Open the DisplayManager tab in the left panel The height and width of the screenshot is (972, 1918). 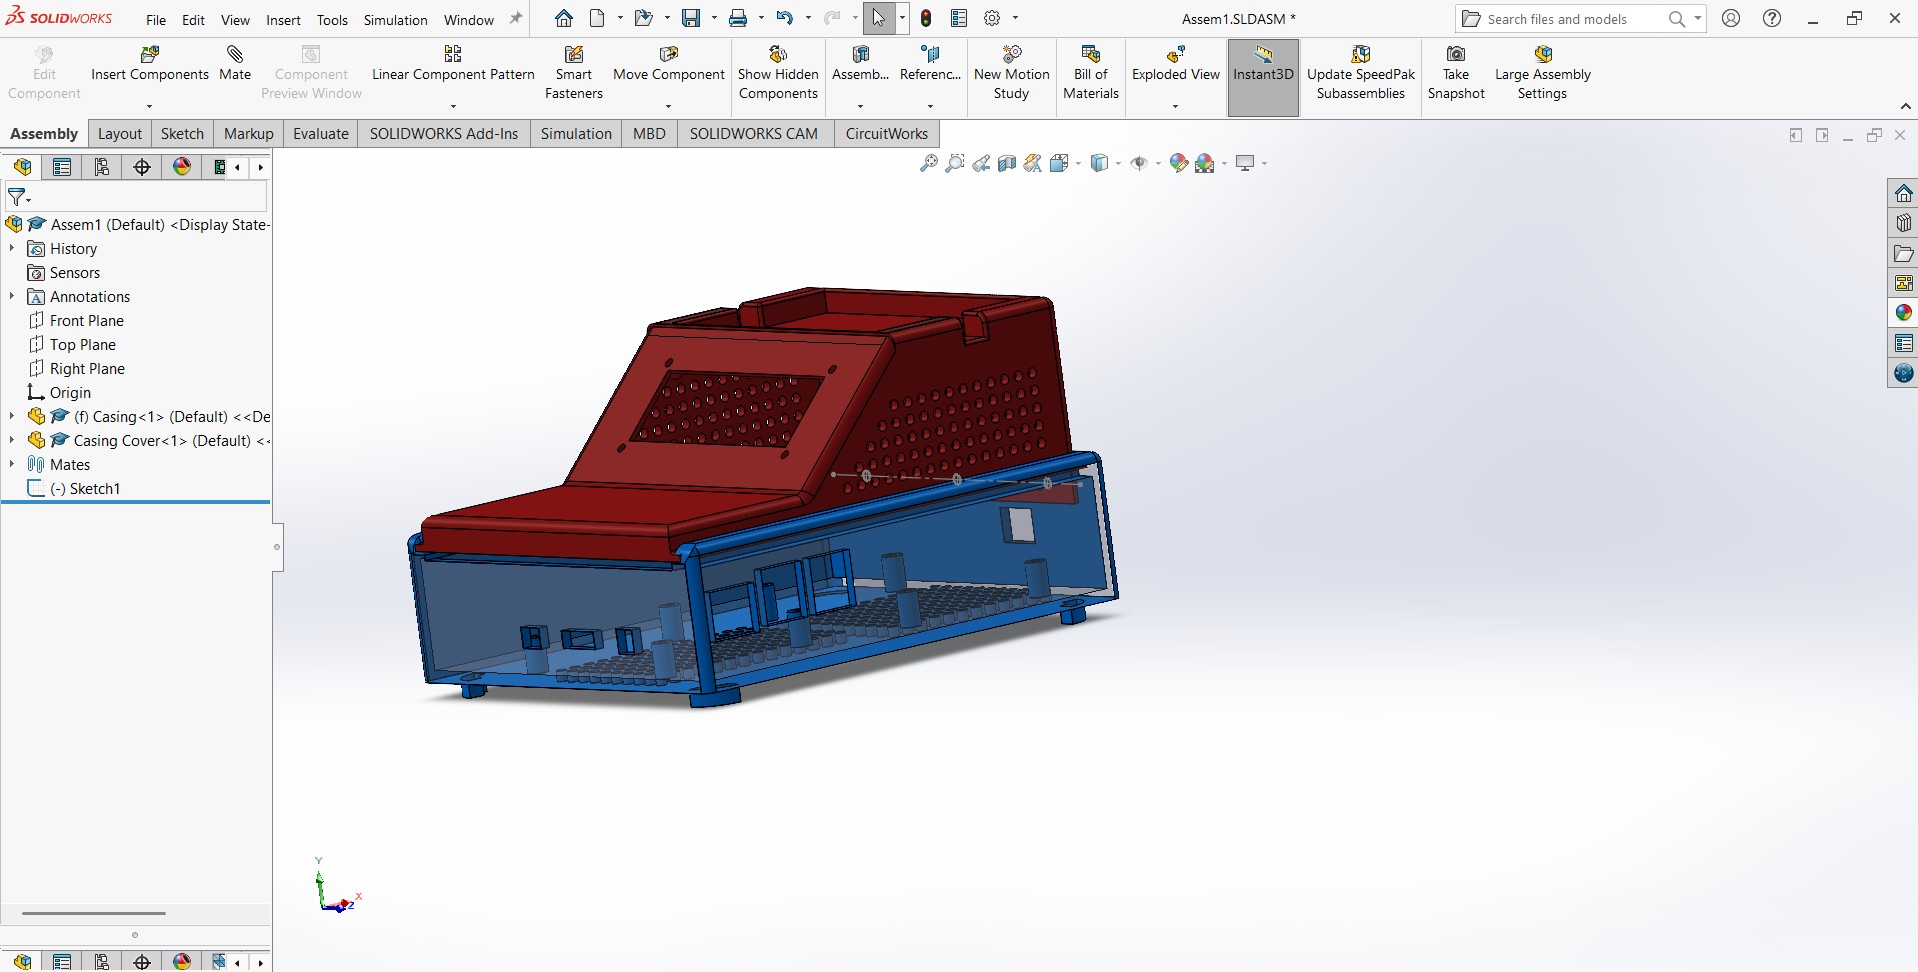pos(182,167)
